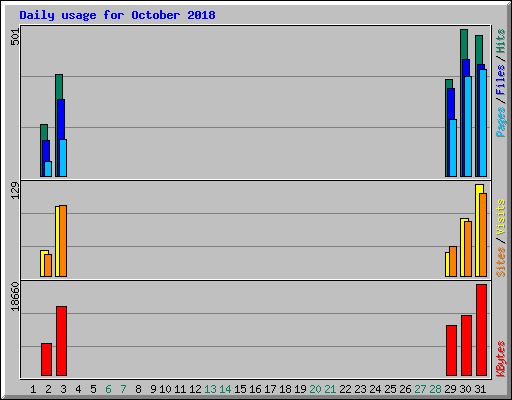Click the 129 axis maximum label
The image size is (512, 400).
[15, 191]
